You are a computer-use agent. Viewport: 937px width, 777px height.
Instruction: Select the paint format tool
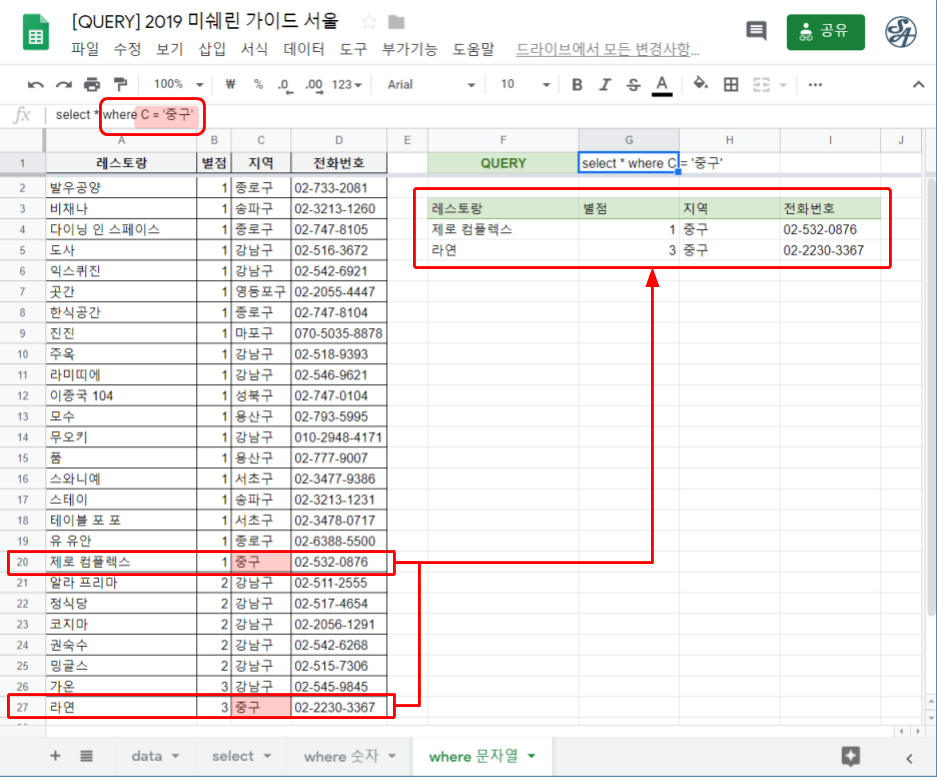120,85
